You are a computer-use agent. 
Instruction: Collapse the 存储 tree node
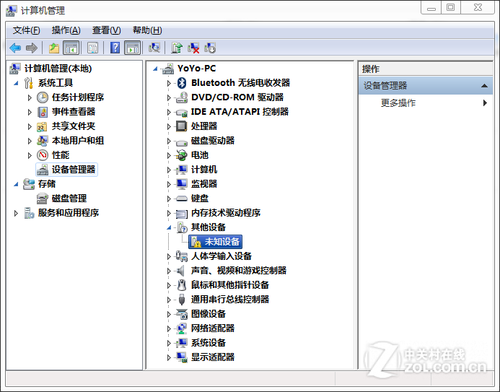[x=16, y=184]
